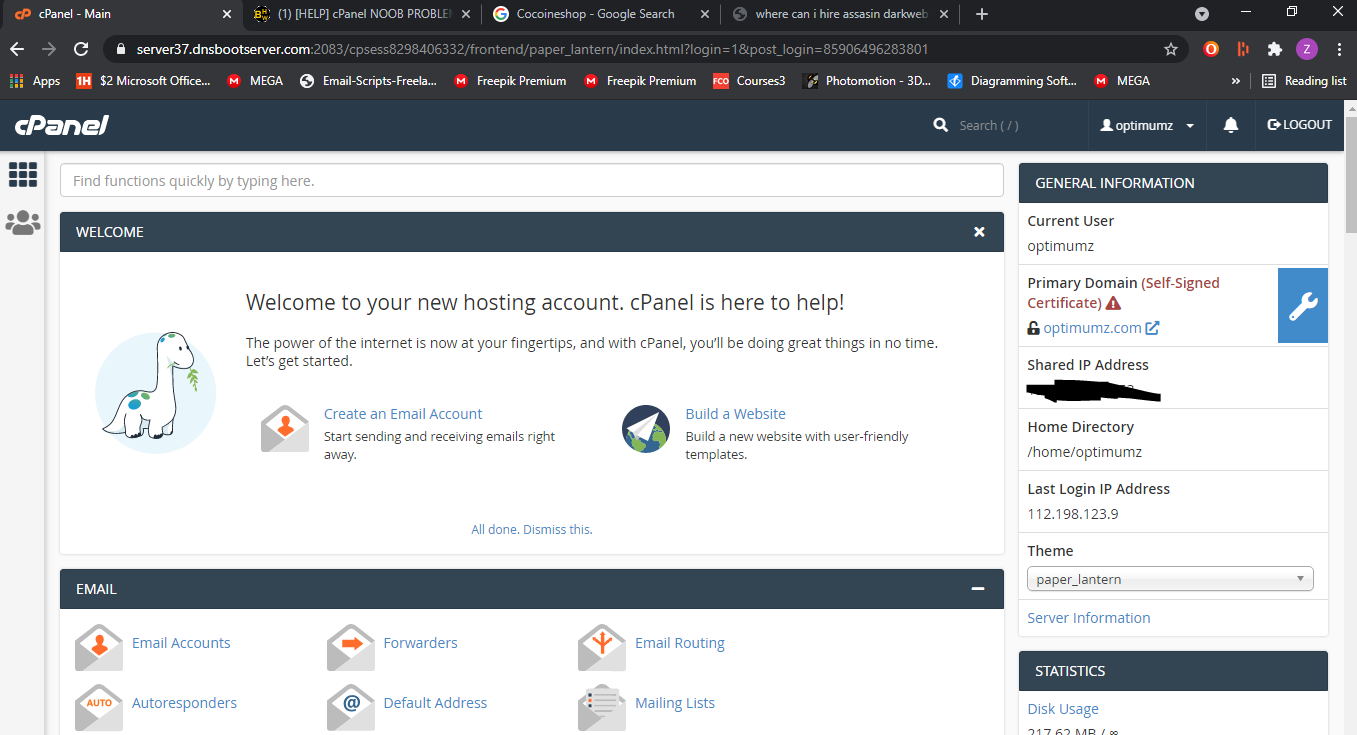
Task: Click All done. Dismiss this. link
Action: (532, 529)
